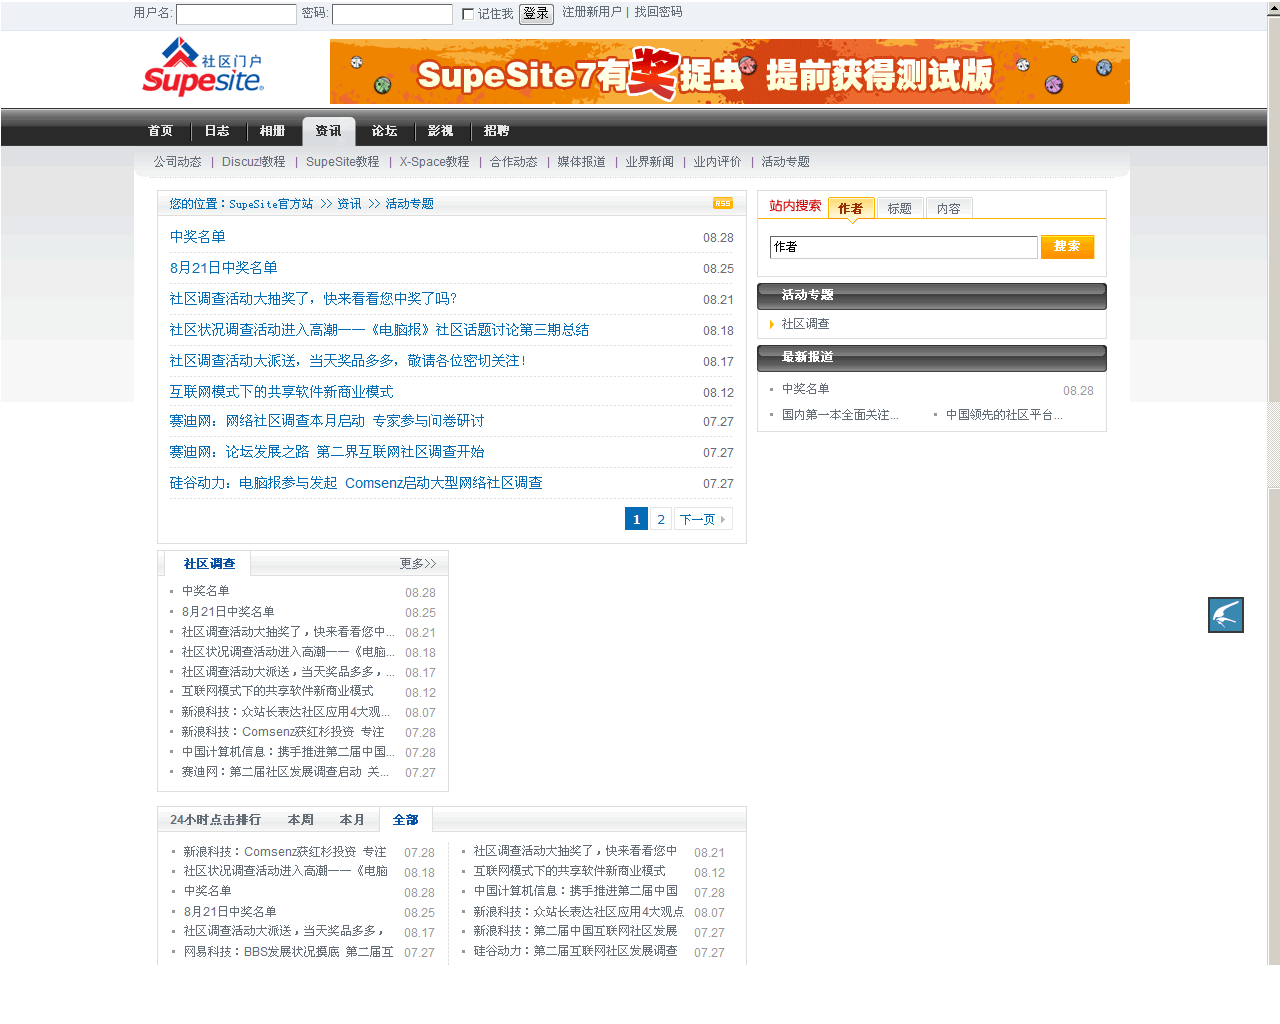The width and height of the screenshot is (1280, 1024).
Task: Open the SupeSite教程 subcategory
Action: pyautogui.click(x=342, y=162)
